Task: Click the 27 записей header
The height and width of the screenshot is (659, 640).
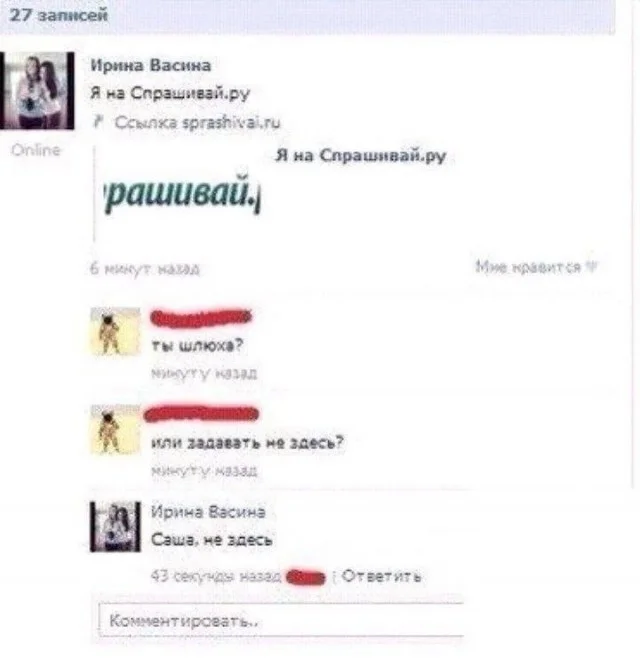Action: (x=59, y=16)
